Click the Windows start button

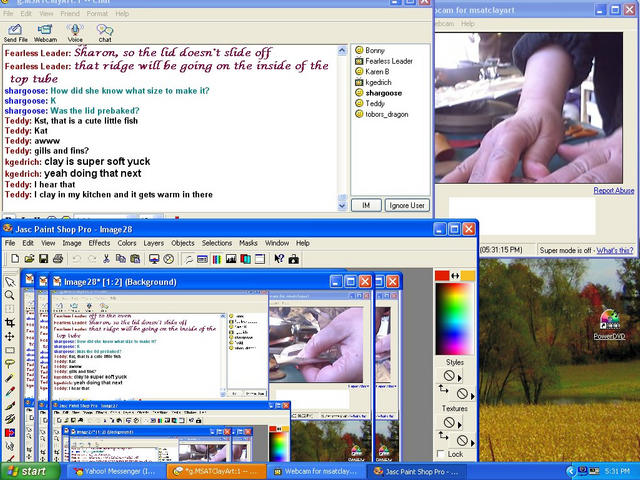[x=29, y=471]
